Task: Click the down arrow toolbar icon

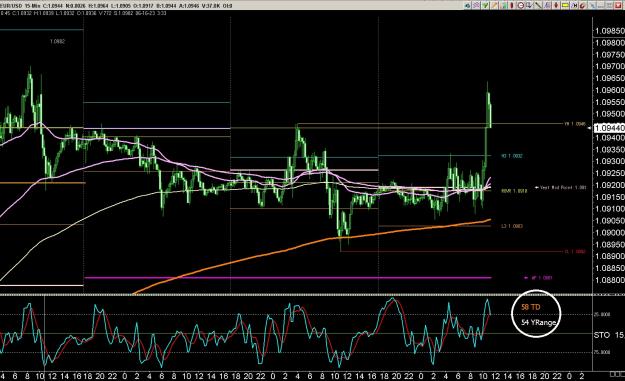Action: [529, 6]
